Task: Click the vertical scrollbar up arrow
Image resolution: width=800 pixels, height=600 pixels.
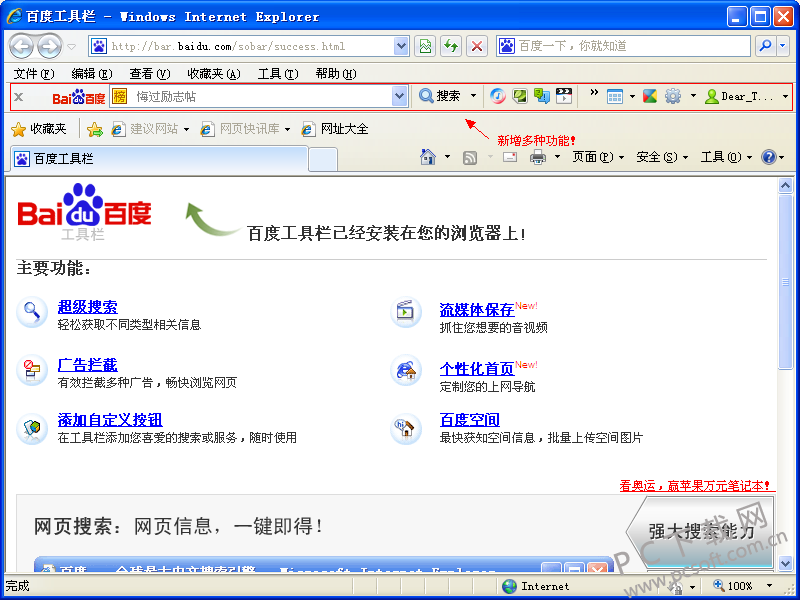Action: [x=786, y=186]
